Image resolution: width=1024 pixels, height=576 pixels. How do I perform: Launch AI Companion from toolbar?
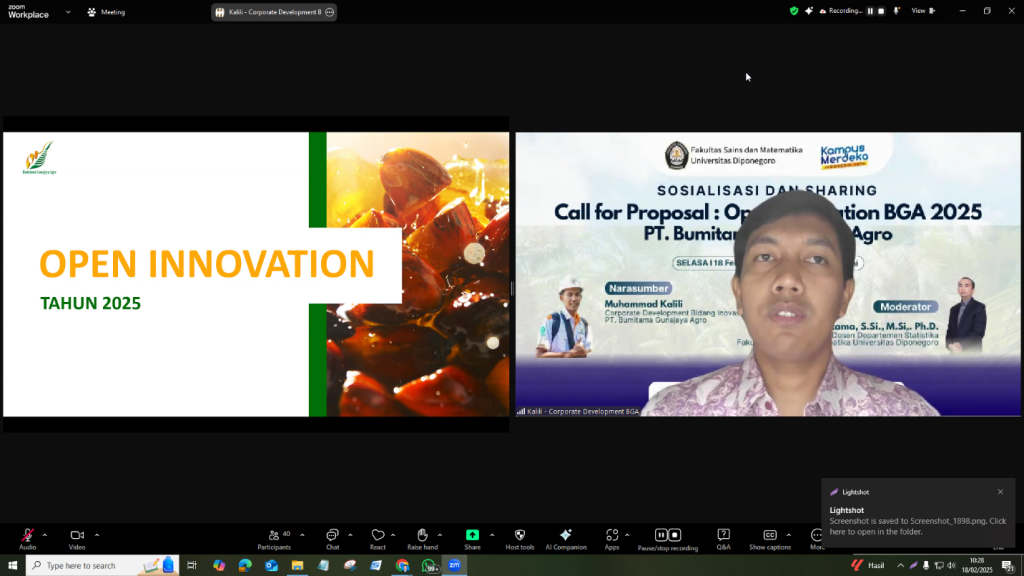[566, 536]
